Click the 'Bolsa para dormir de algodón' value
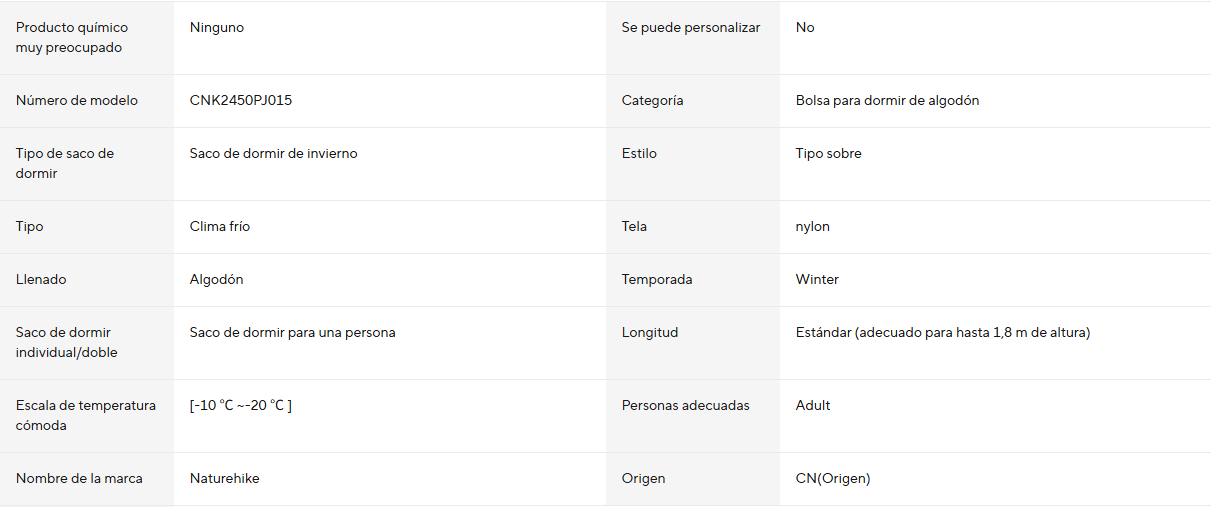 [x=887, y=100]
